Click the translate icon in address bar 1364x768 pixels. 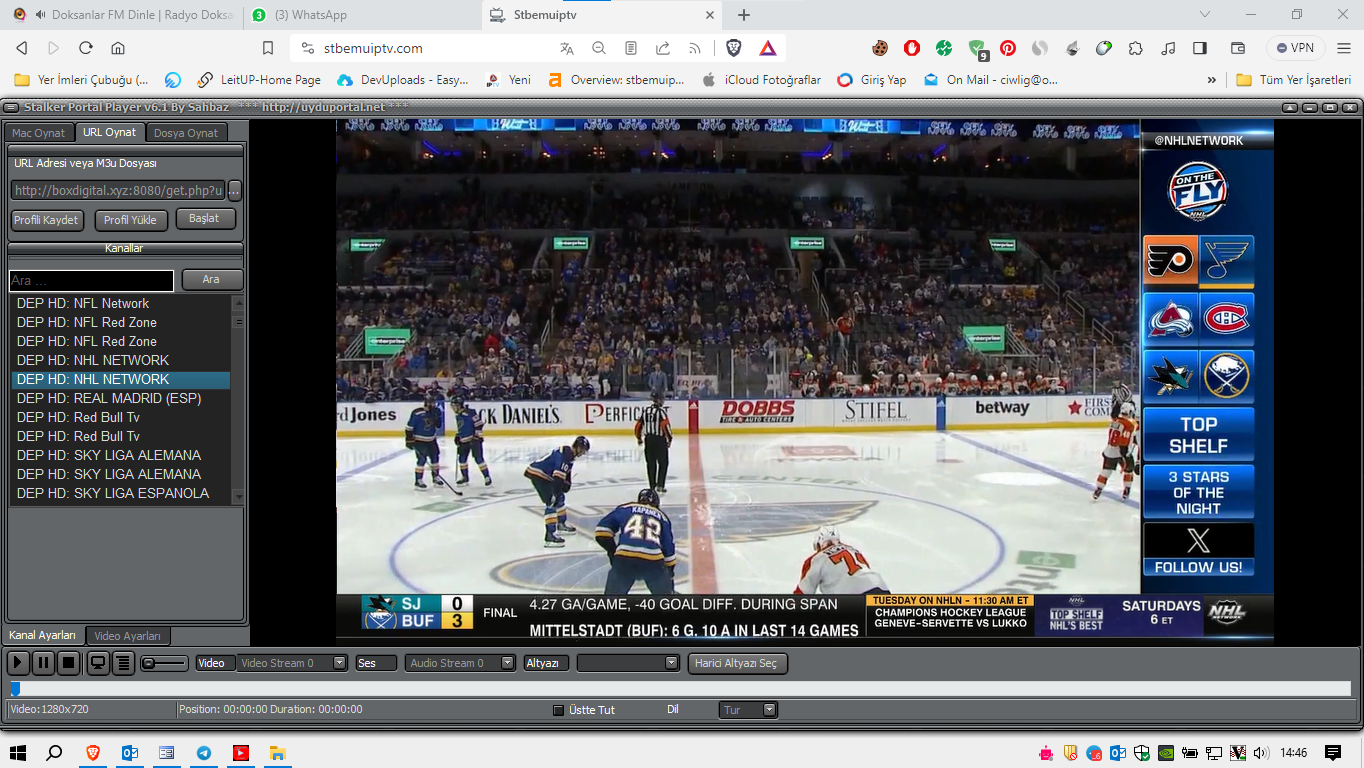point(567,48)
